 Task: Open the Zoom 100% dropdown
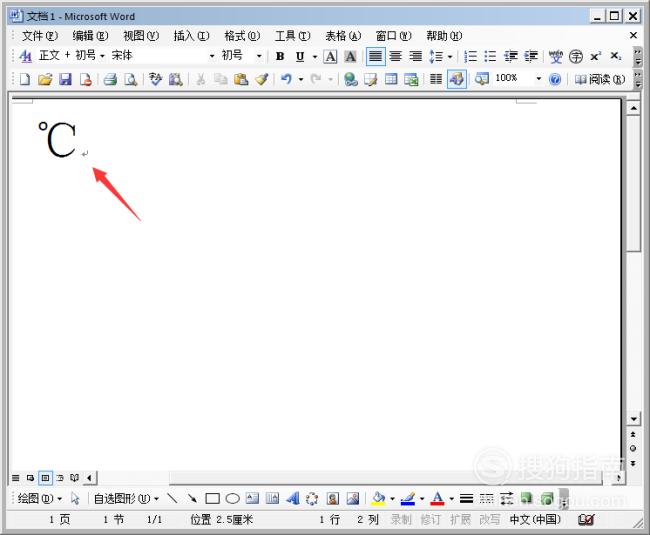(538, 78)
